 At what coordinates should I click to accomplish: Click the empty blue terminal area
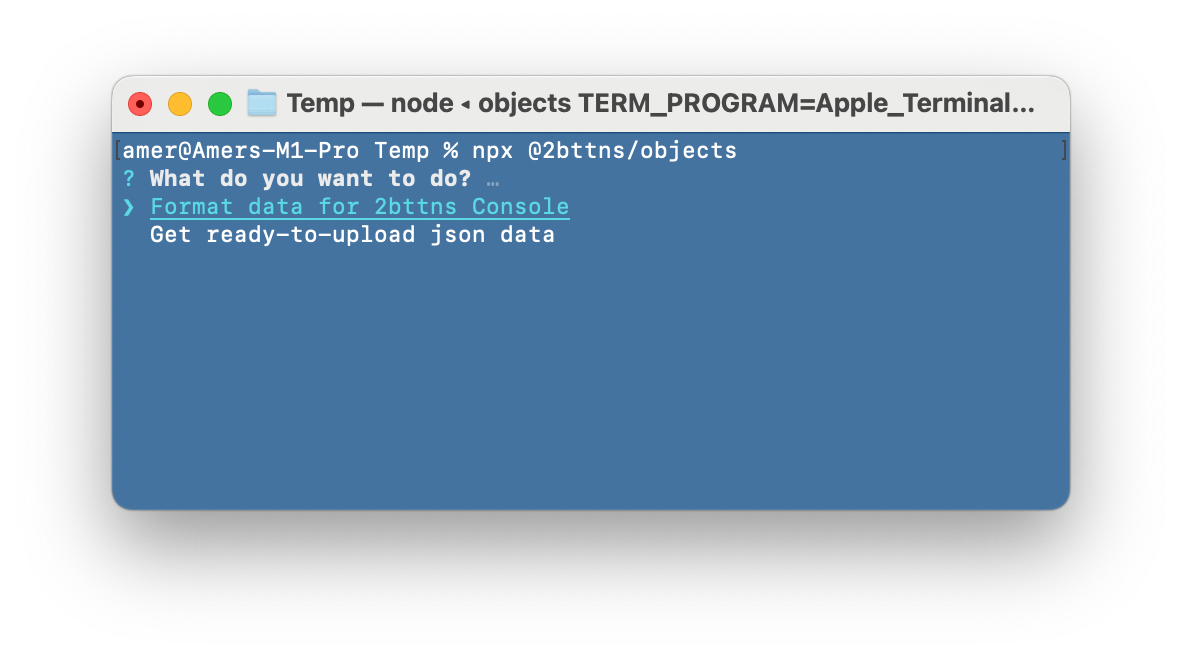point(591,377)
